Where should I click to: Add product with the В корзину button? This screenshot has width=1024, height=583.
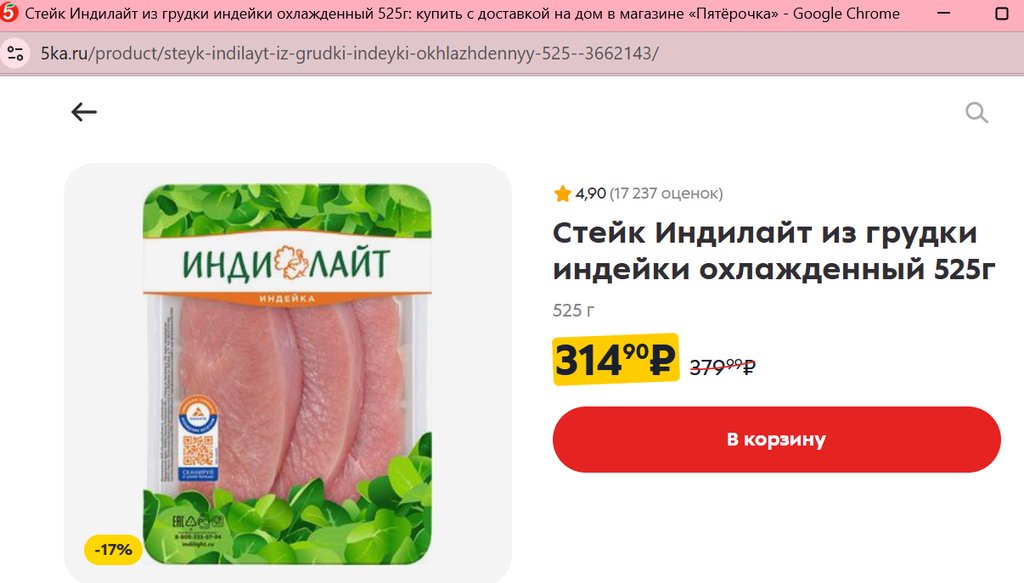click(776, 439)
